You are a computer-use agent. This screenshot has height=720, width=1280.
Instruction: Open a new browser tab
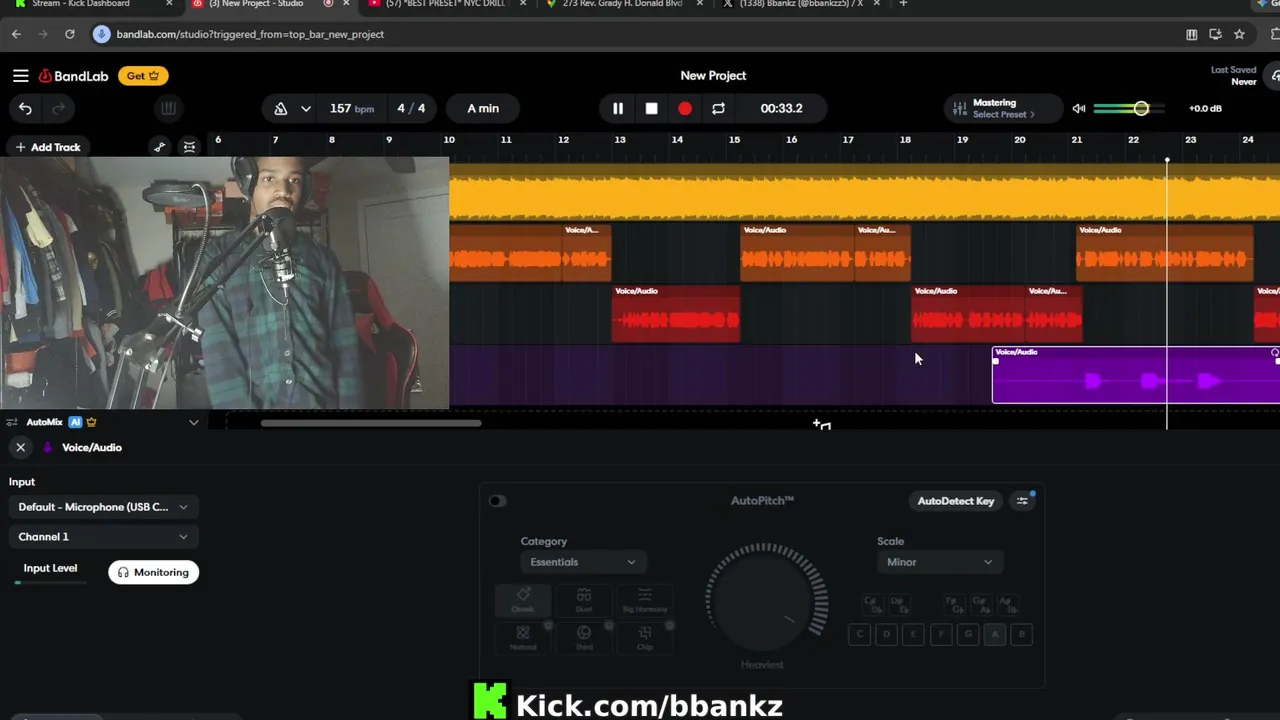coord(903,4)
